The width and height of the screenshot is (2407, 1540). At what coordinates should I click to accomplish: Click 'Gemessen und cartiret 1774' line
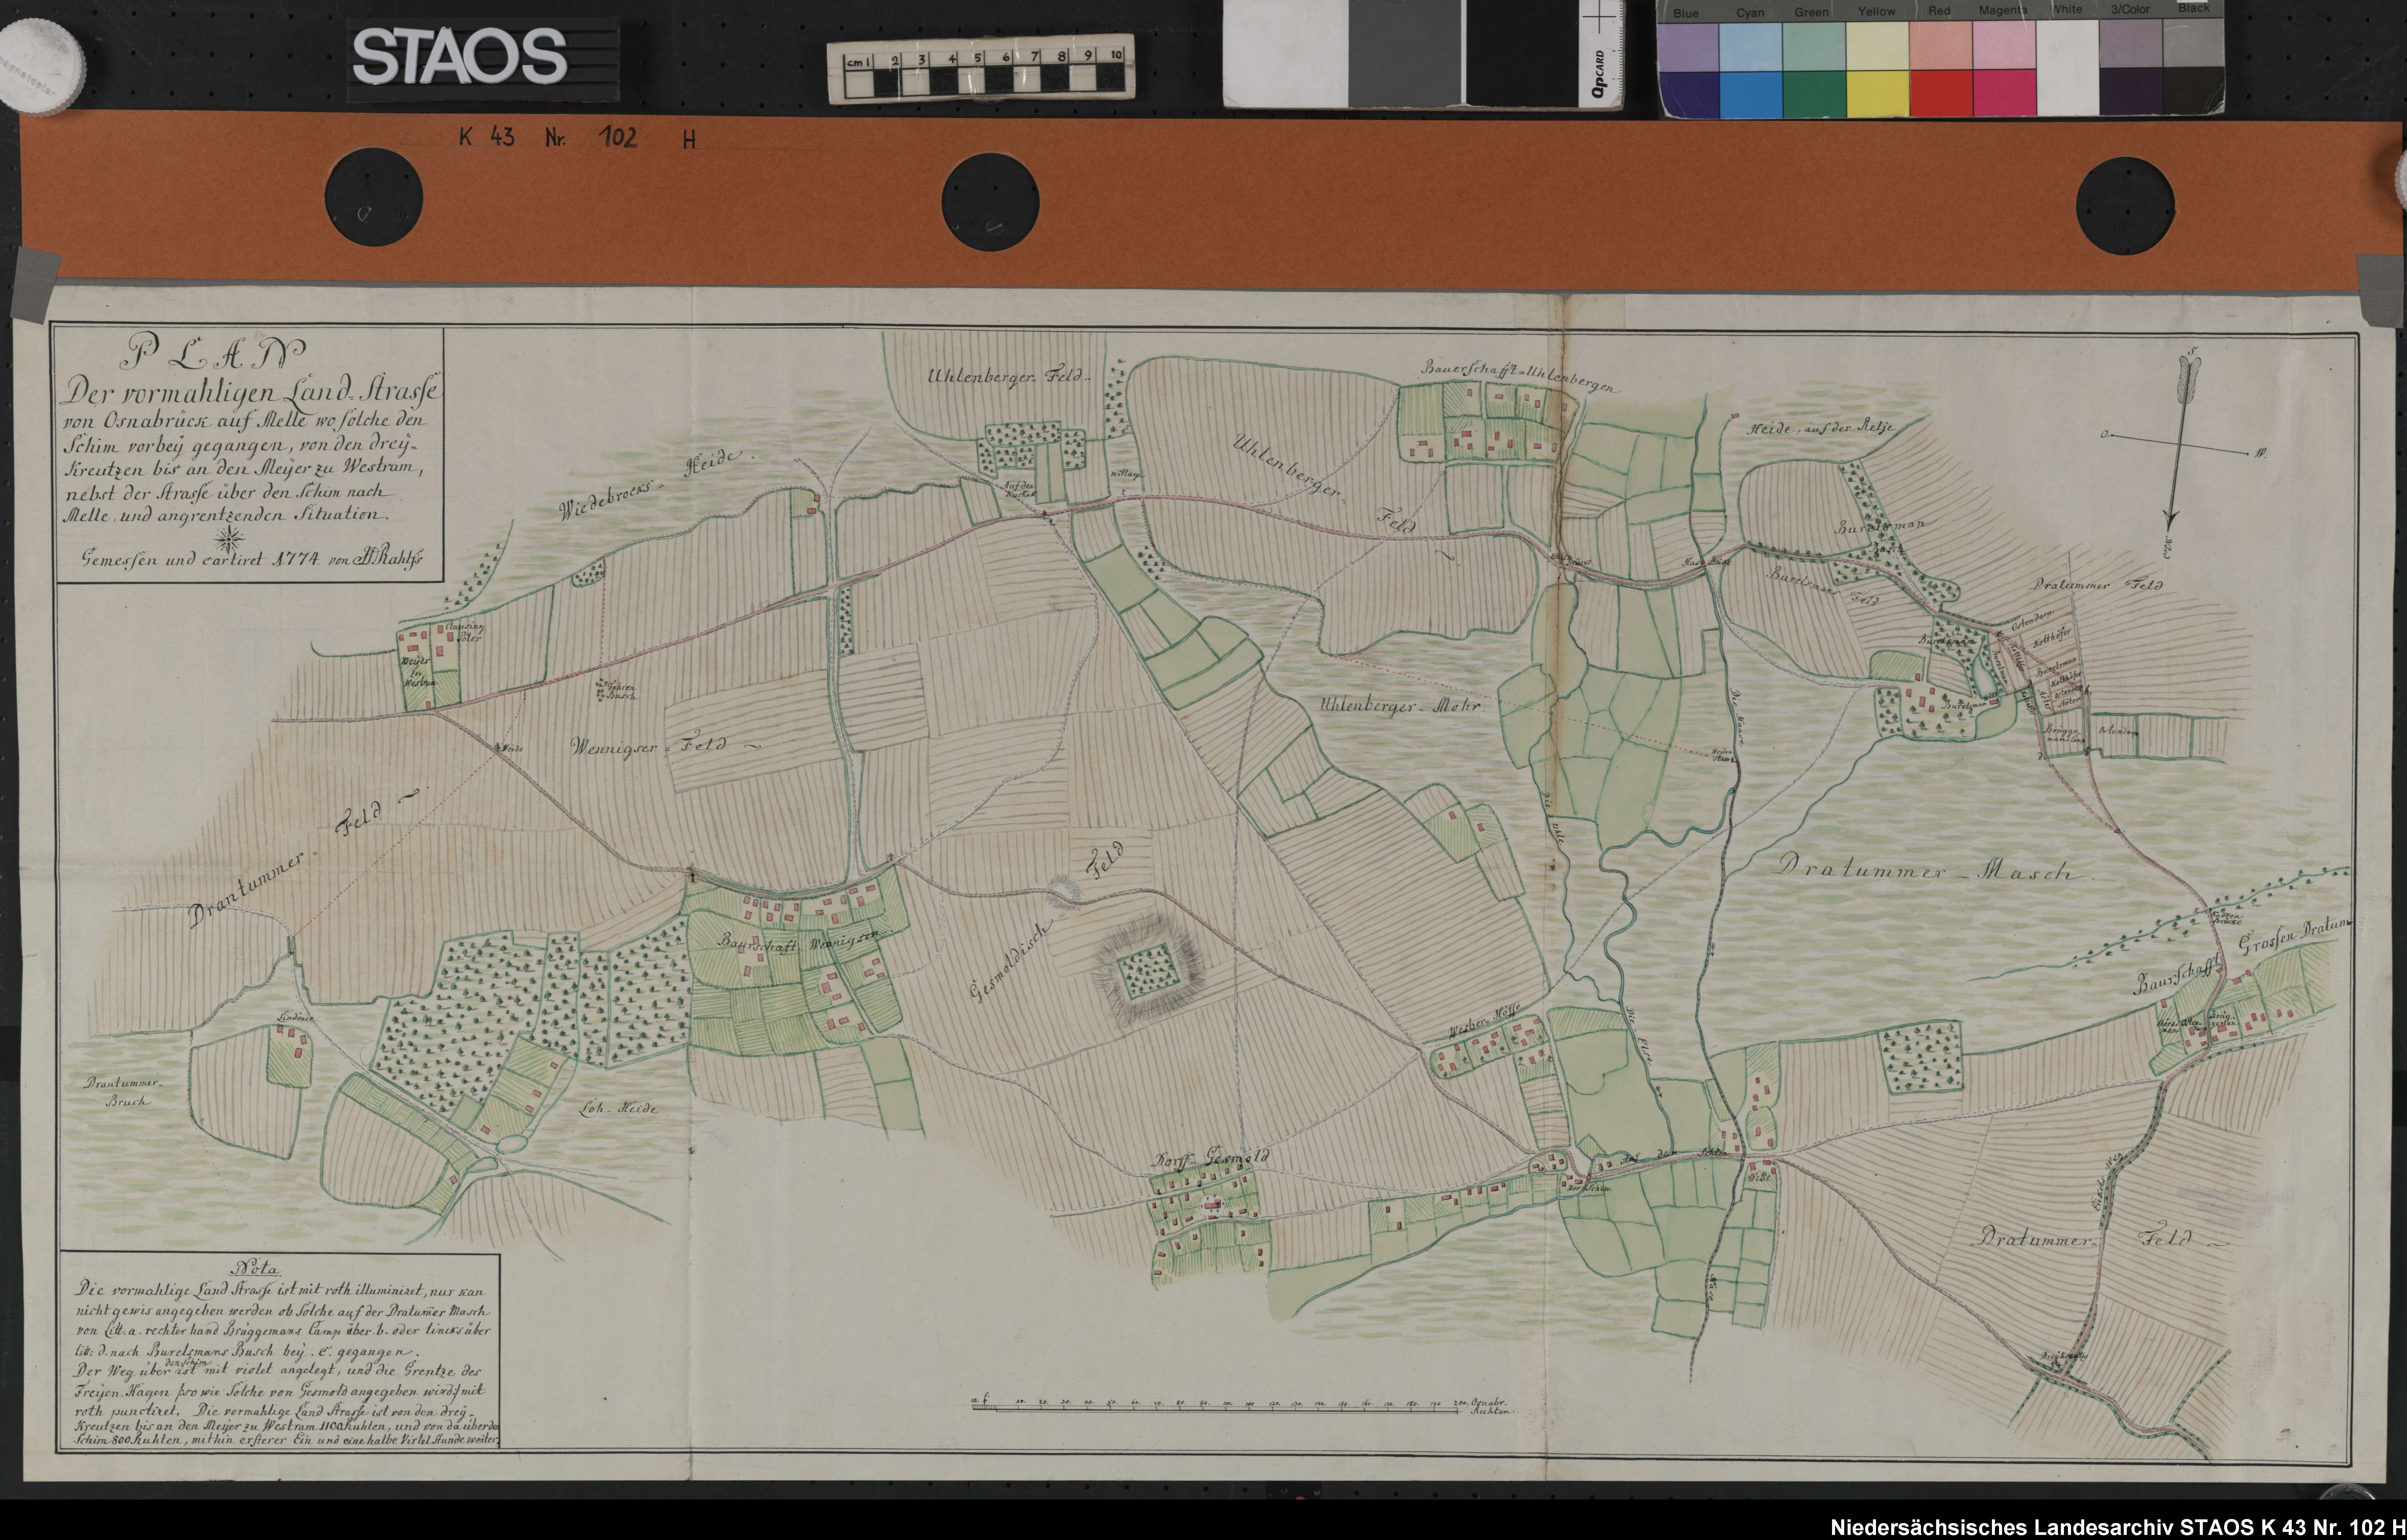(x=252, y=560)
